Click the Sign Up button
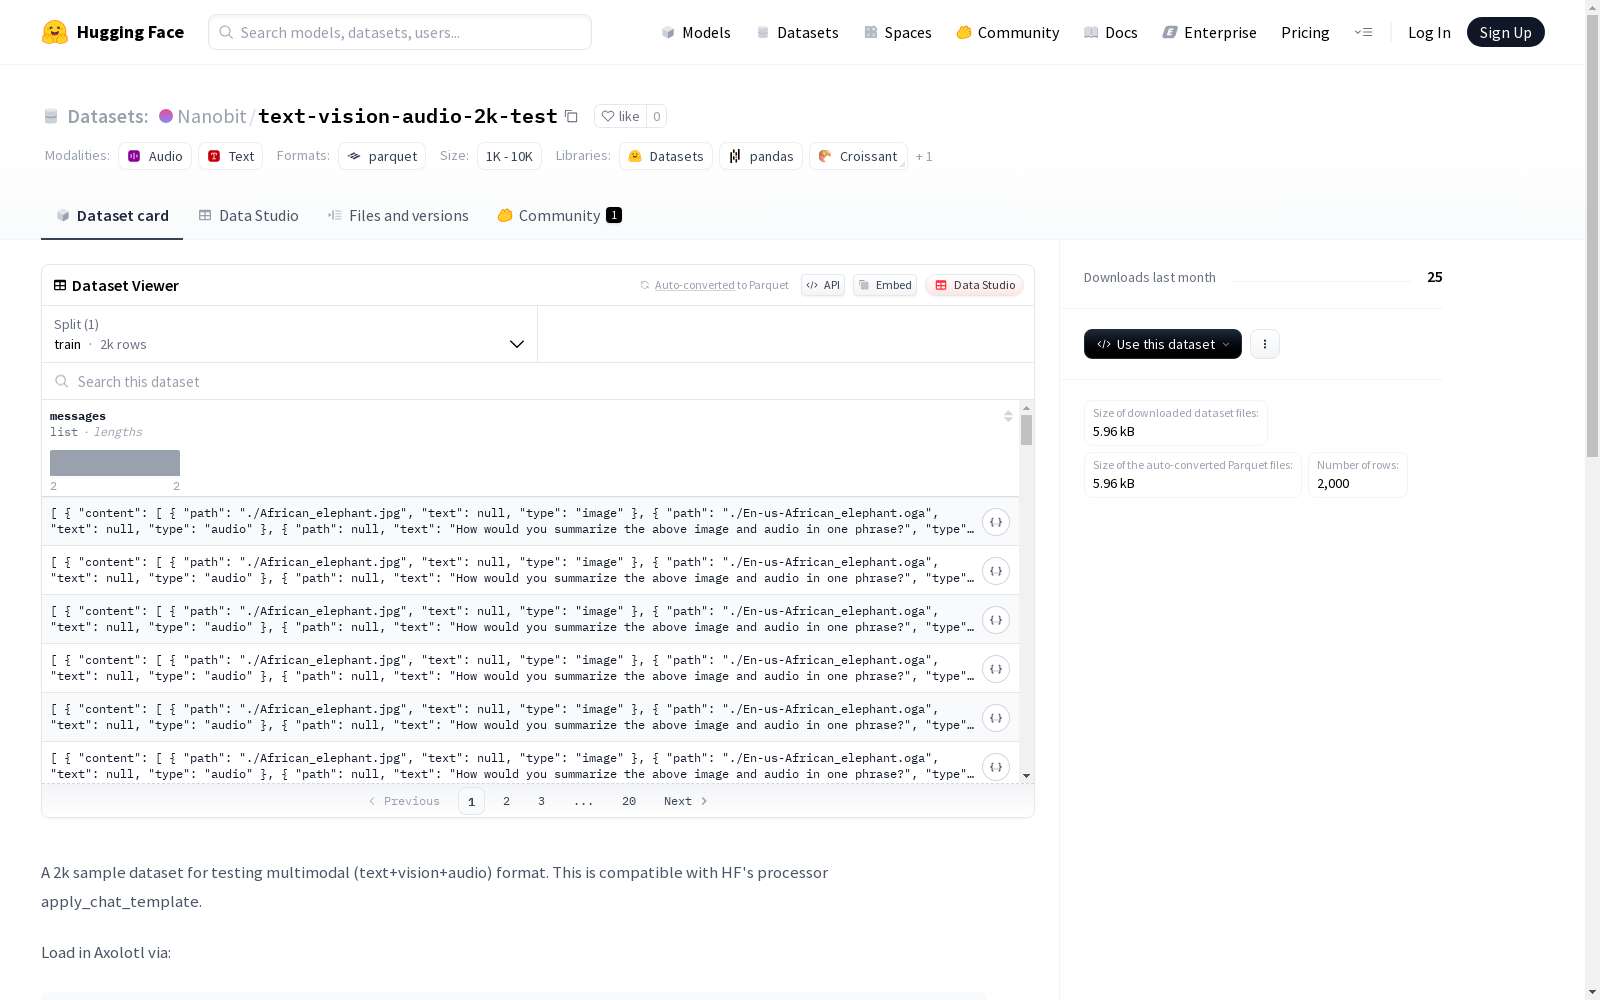The width and height of the screenshot is (1600, 1000). click(x=1505, y=32)
